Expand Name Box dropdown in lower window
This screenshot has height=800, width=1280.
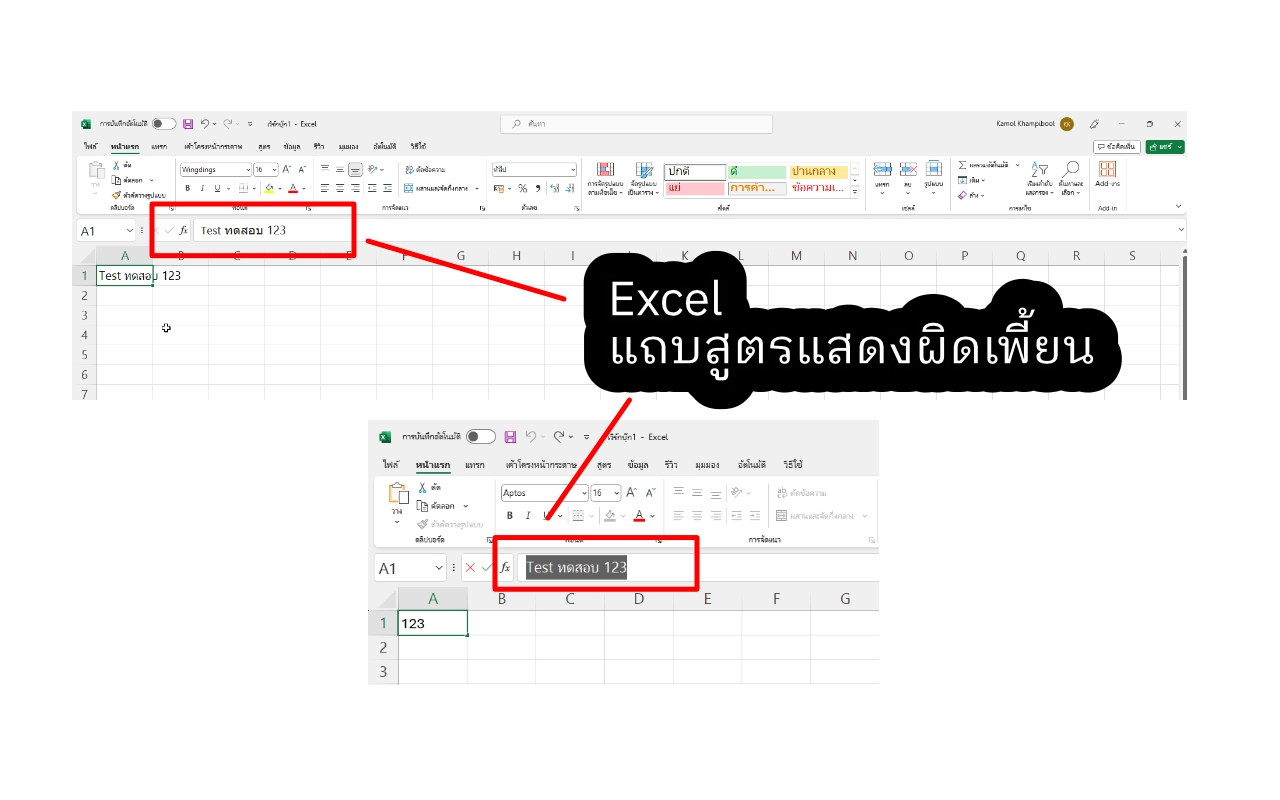[x=439, y=568]
